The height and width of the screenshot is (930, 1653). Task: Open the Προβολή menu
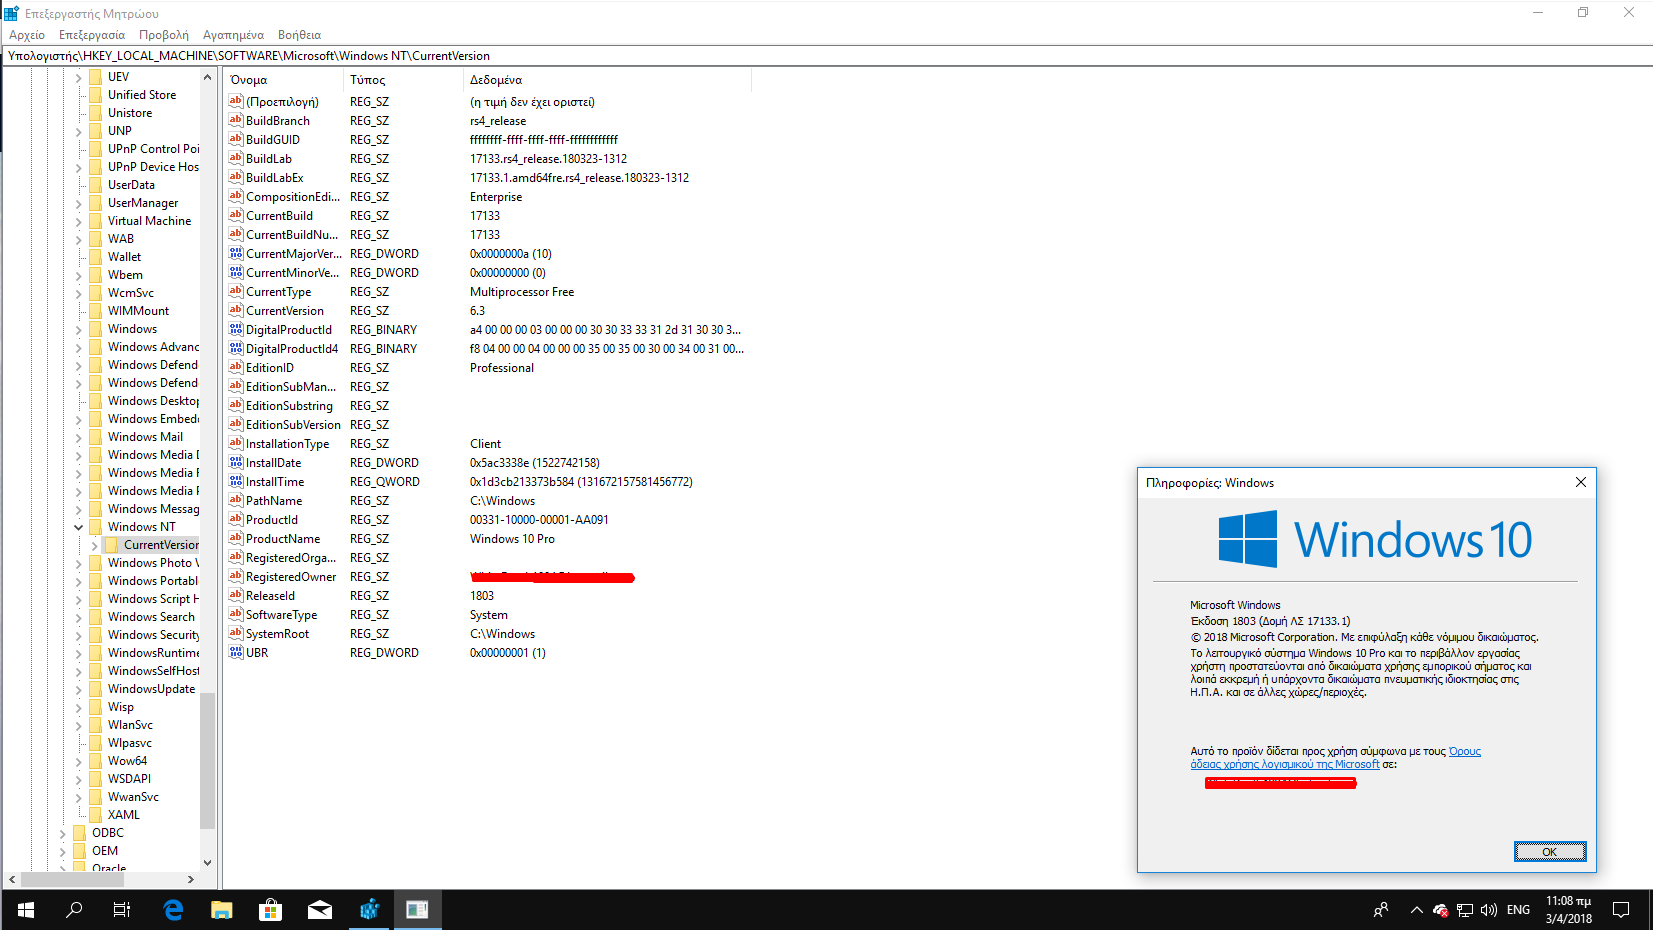164,35
